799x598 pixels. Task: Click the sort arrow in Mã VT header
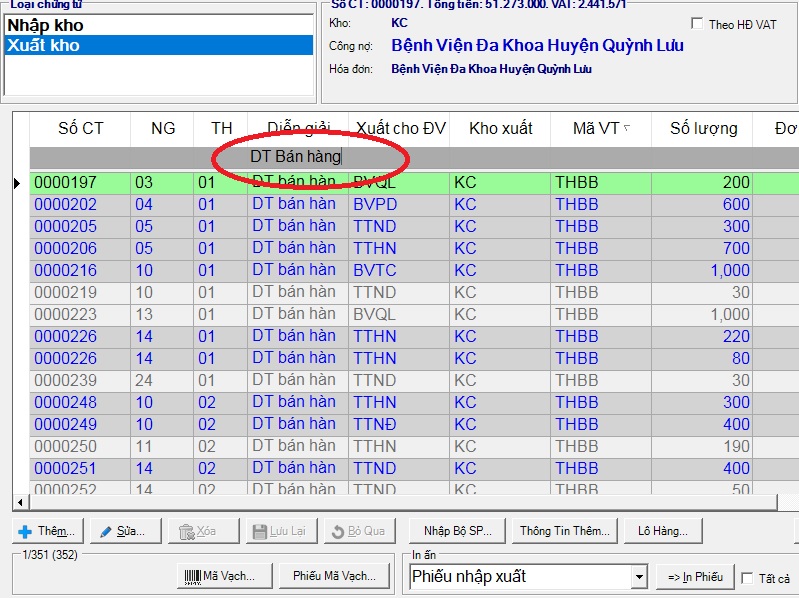tap(627, 128)
